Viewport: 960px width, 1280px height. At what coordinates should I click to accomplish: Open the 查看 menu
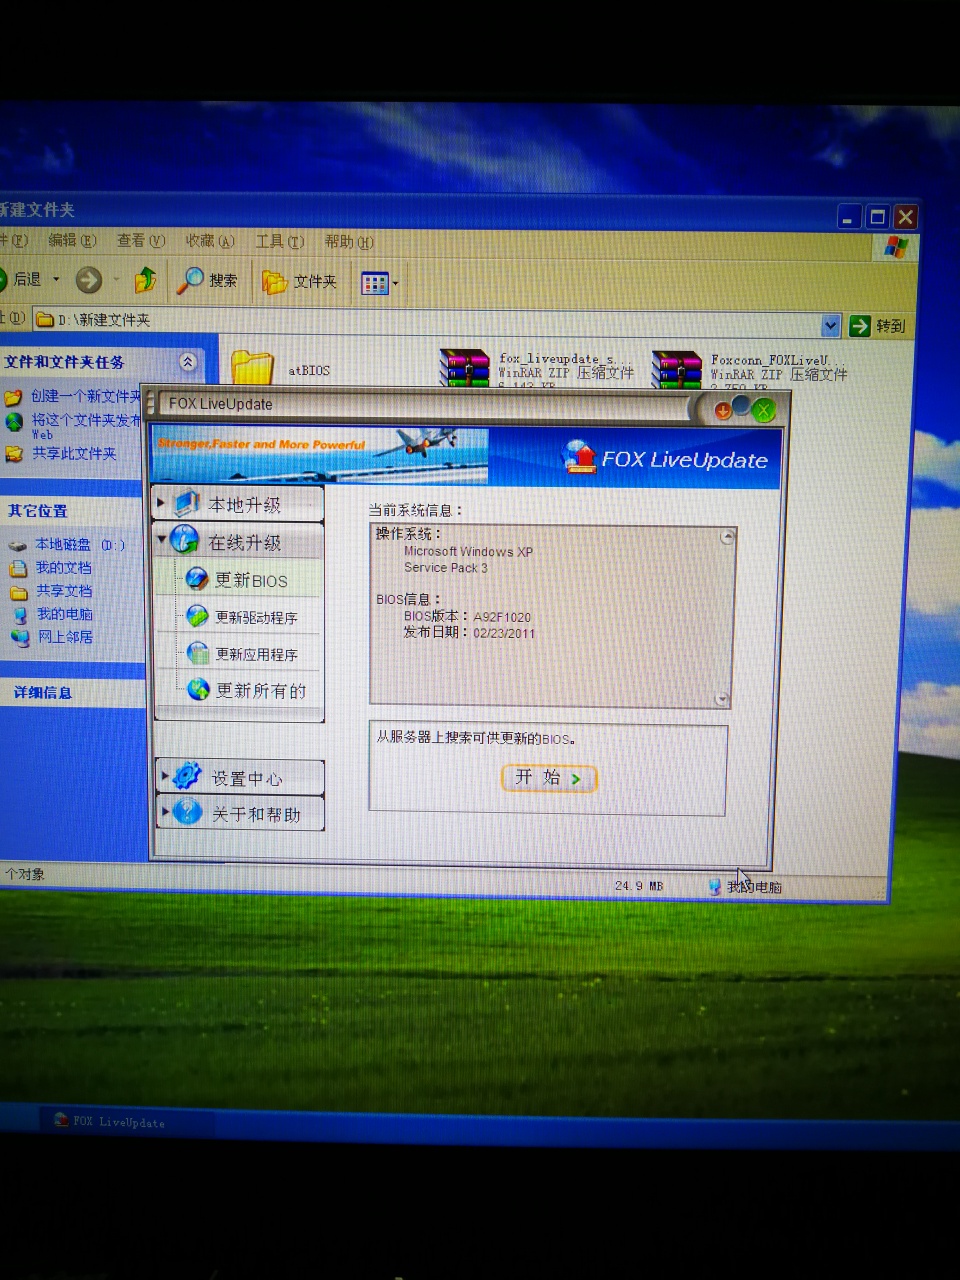coord(140,240)
